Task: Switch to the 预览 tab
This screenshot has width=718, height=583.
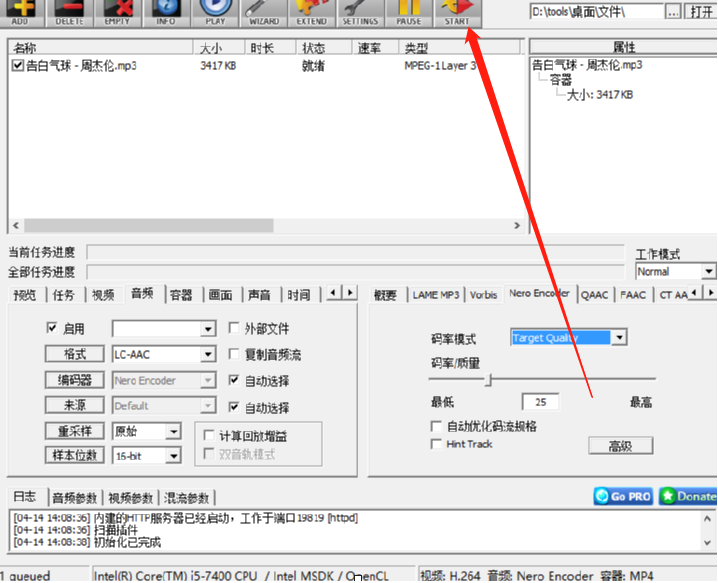Action: pyautogui.click(x=25, y=295)
